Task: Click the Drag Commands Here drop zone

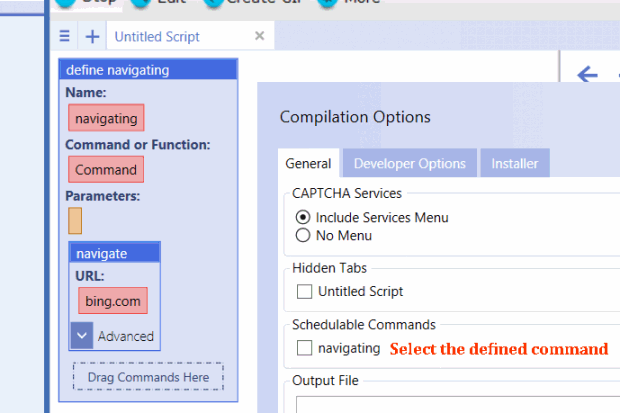Action: click(x=148, y=377)
